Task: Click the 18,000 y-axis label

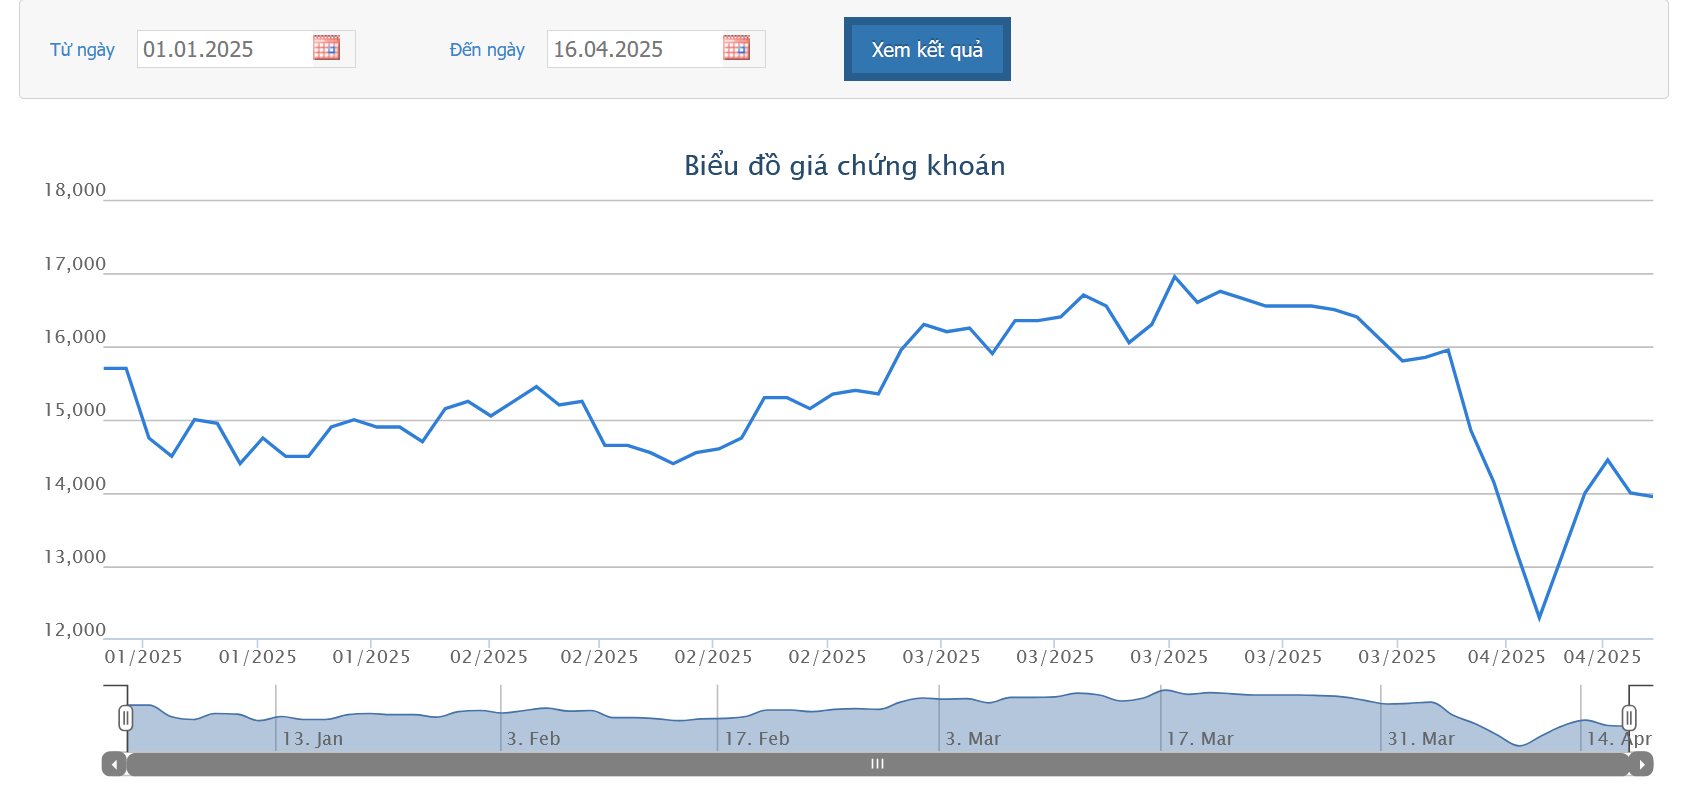Action: pyautogui.click(x=75, y=190)
